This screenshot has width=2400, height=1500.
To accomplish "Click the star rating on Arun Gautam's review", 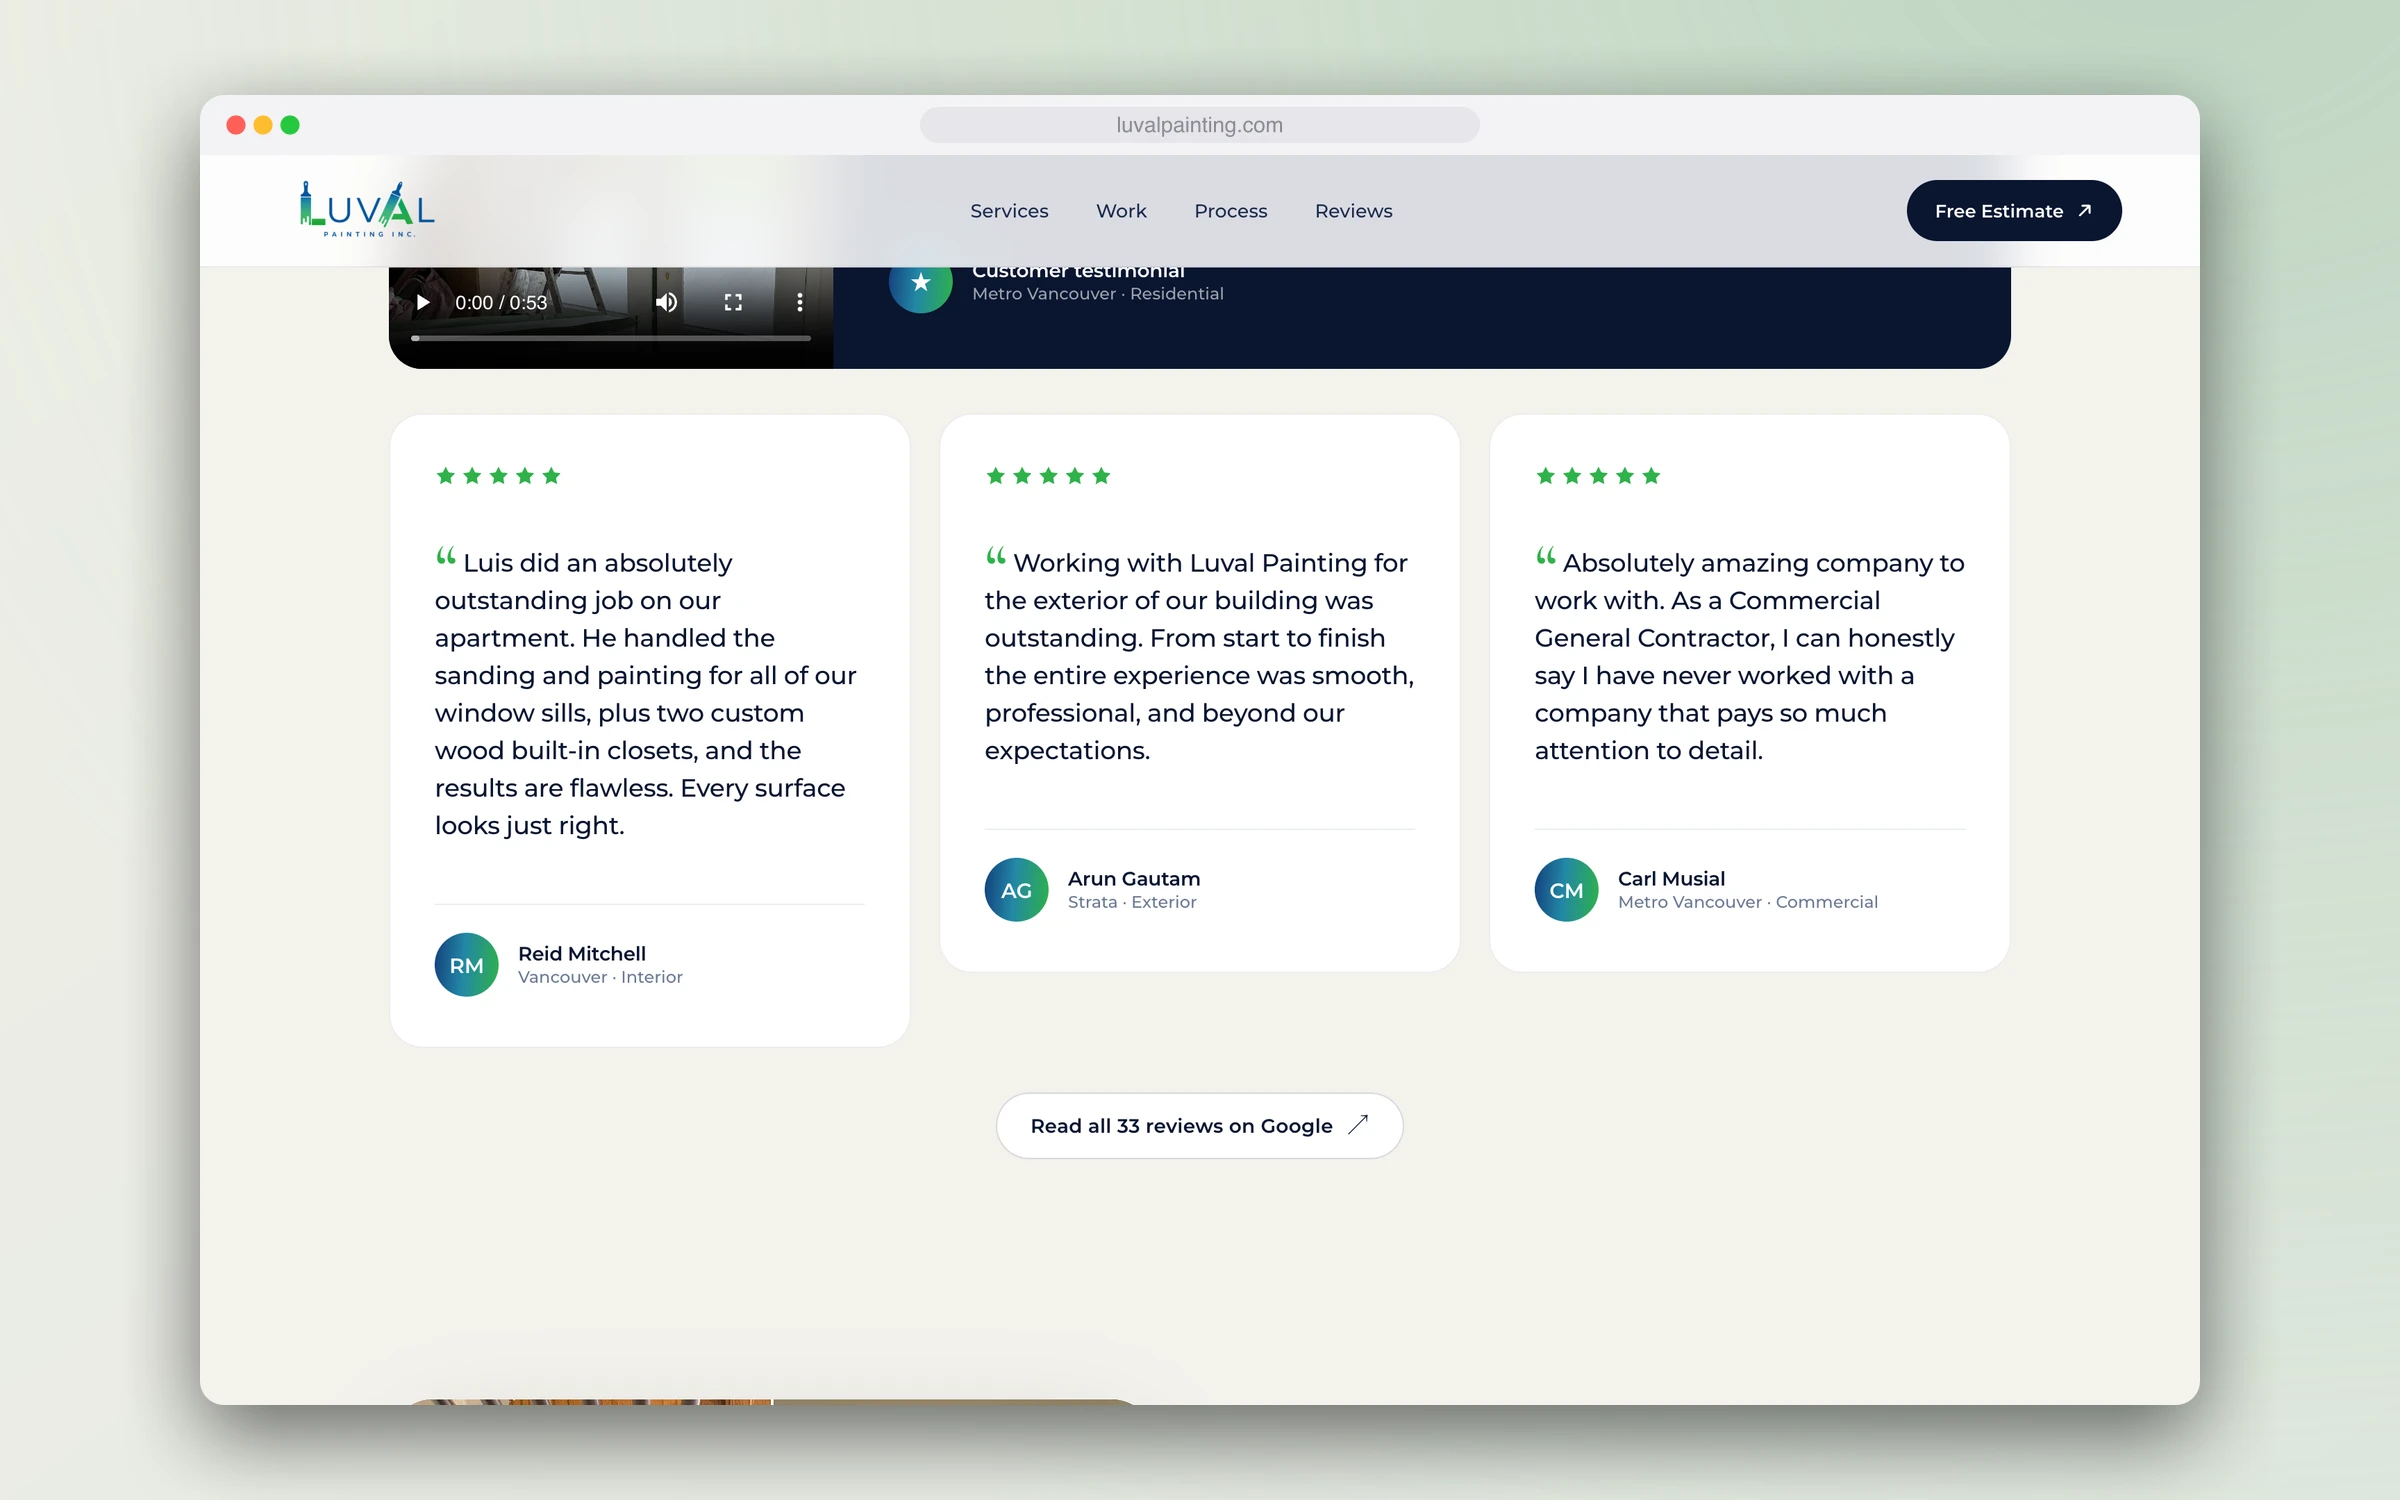I will point(1048,476).
